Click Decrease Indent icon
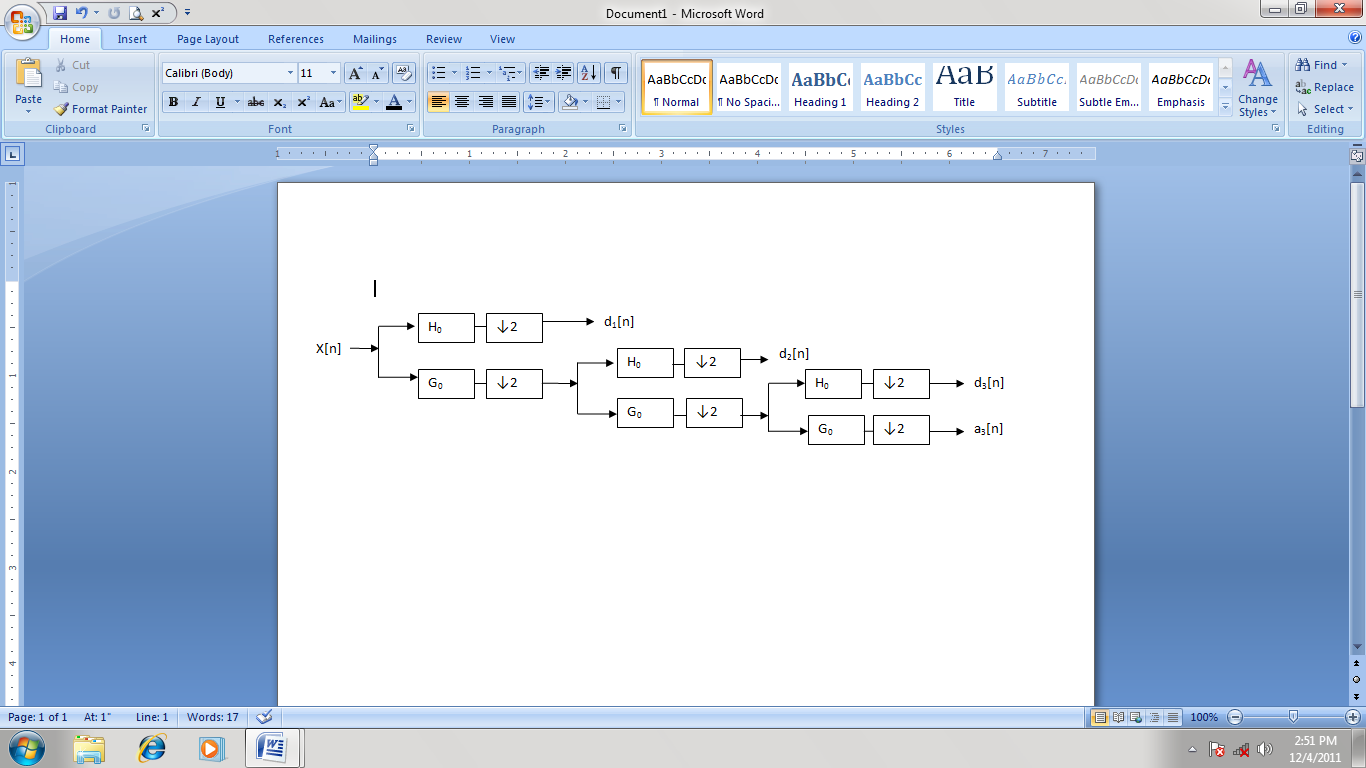Image resolution: width=1366 pixels, height=768 pixels. [541, 73]
